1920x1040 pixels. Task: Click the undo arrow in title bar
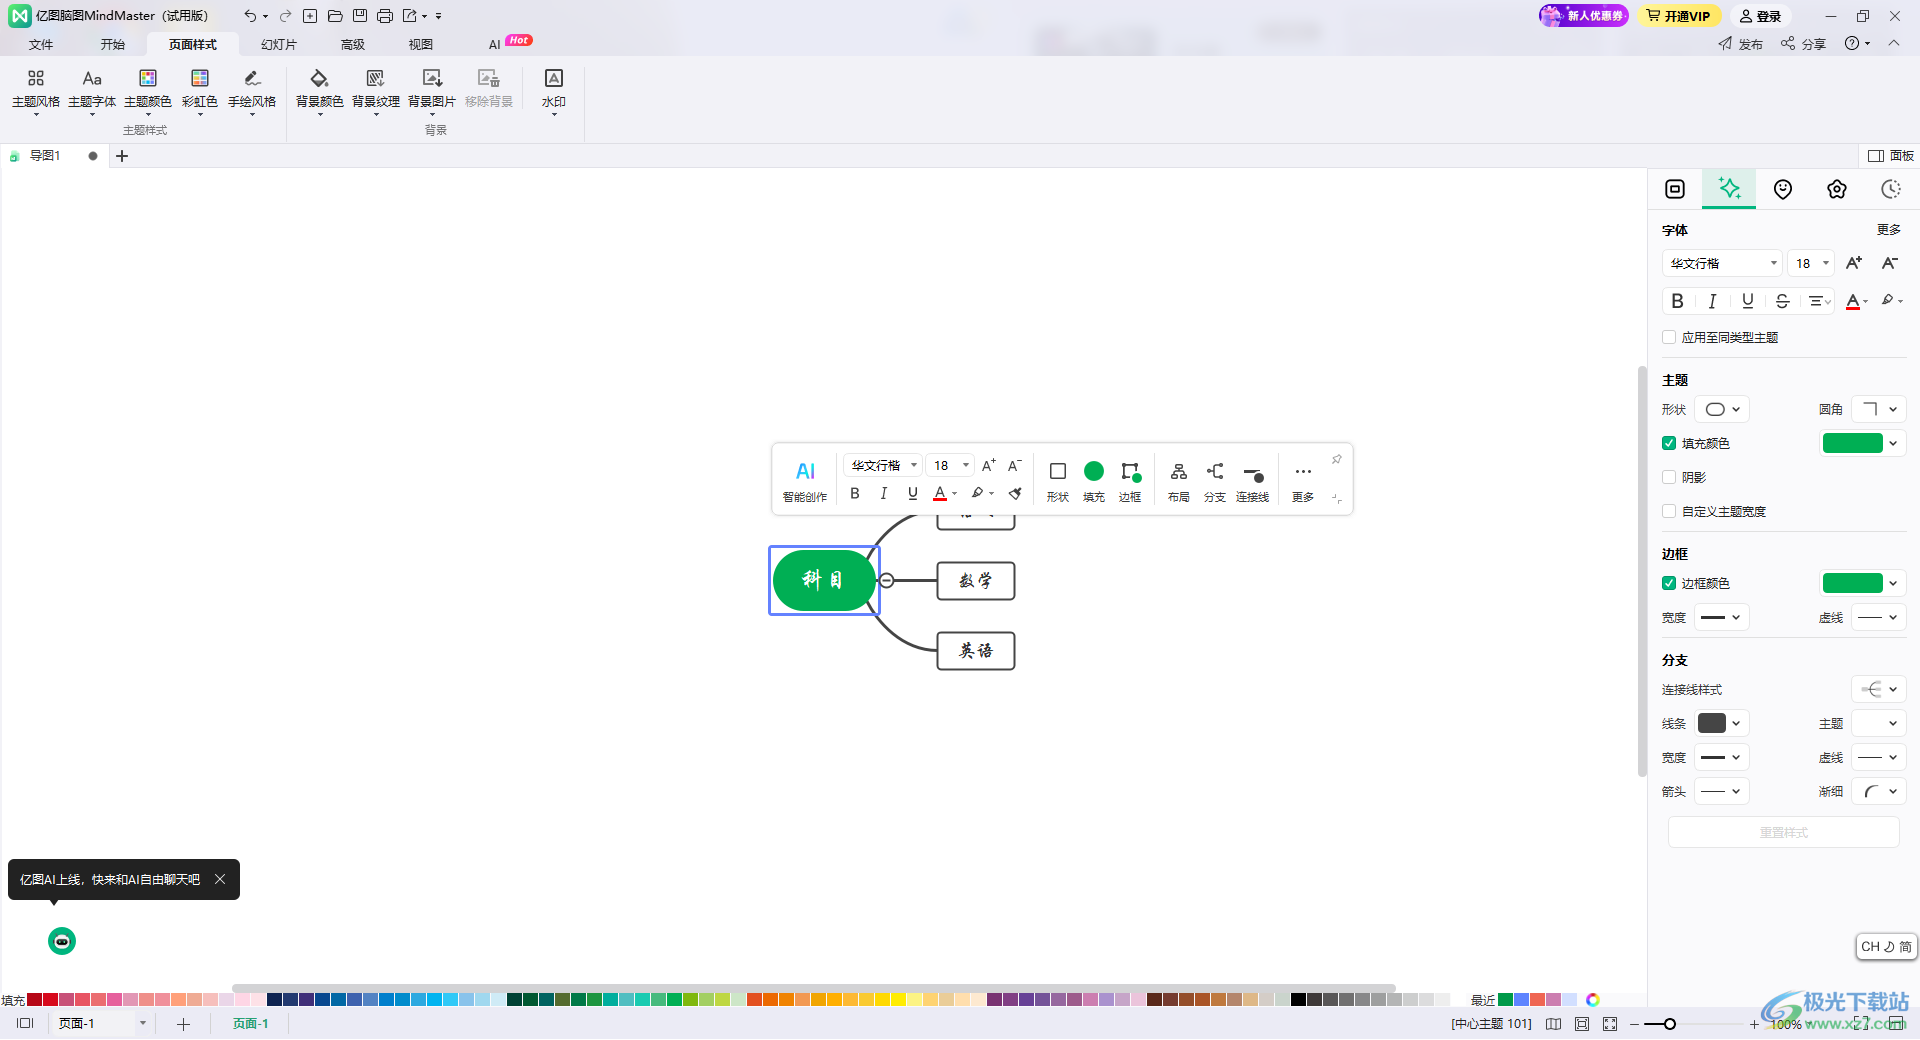[x=249, y=16]
